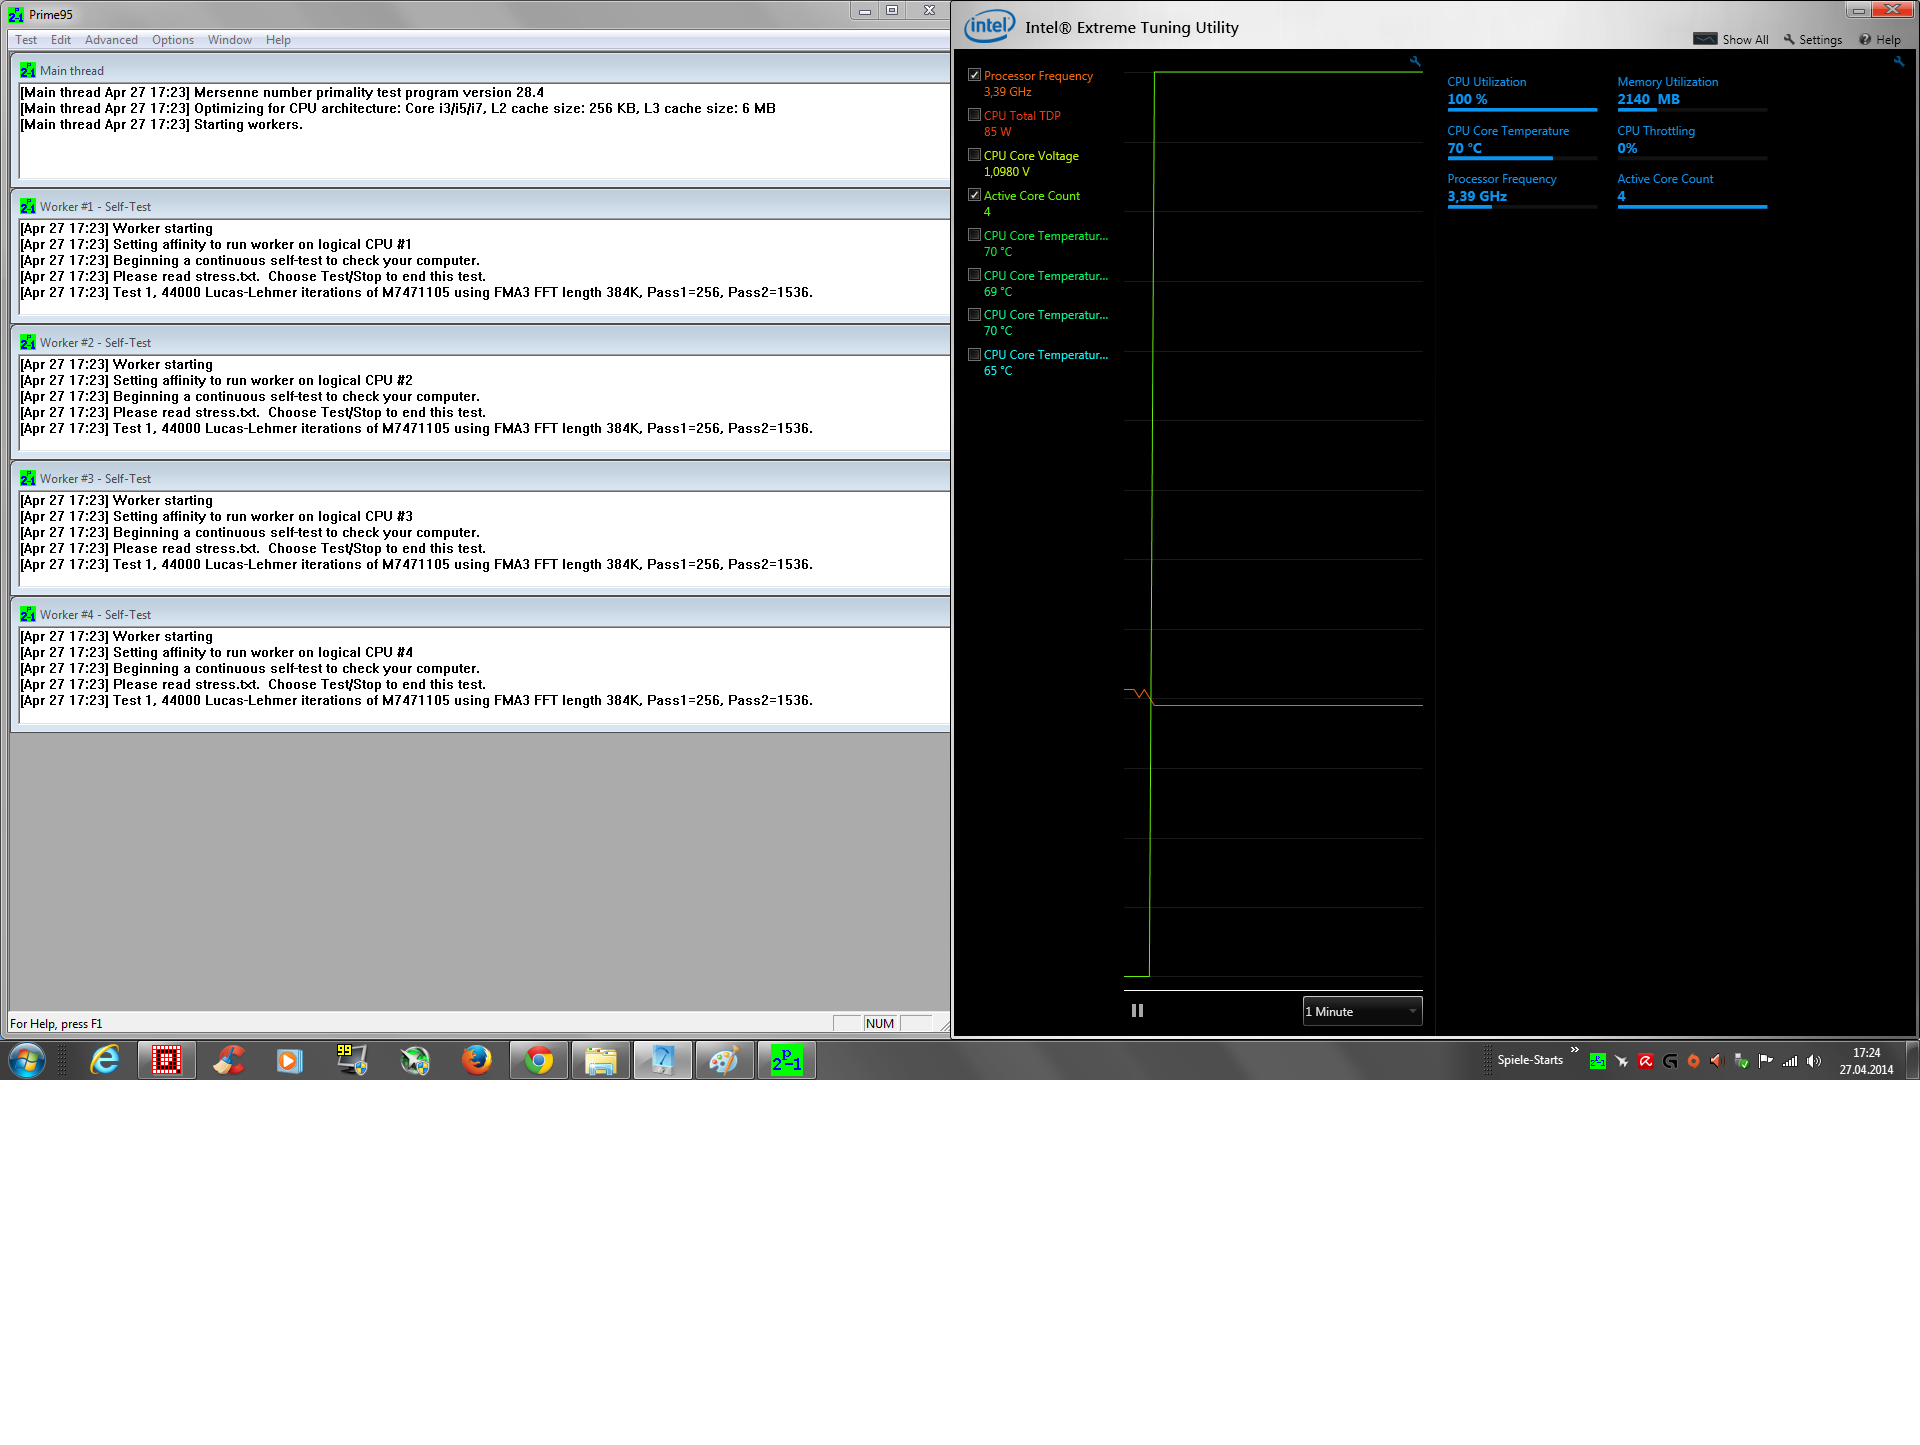Image resolution: width=1920 pixels, height=1445 pixels.
Task: Click the Prime95 taskbar icon
Action: tap(786, 1060)
